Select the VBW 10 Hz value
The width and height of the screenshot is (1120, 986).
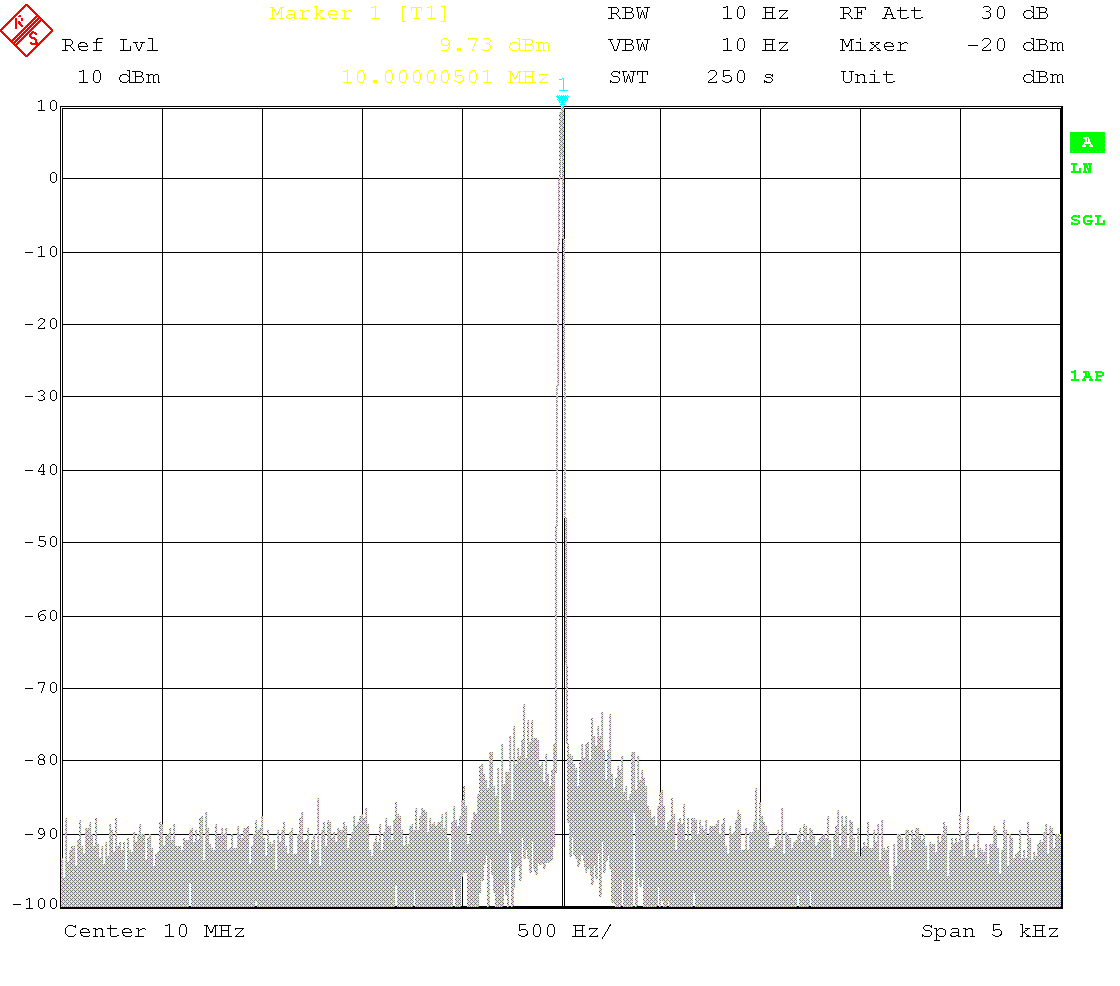(x=755, y=45)
